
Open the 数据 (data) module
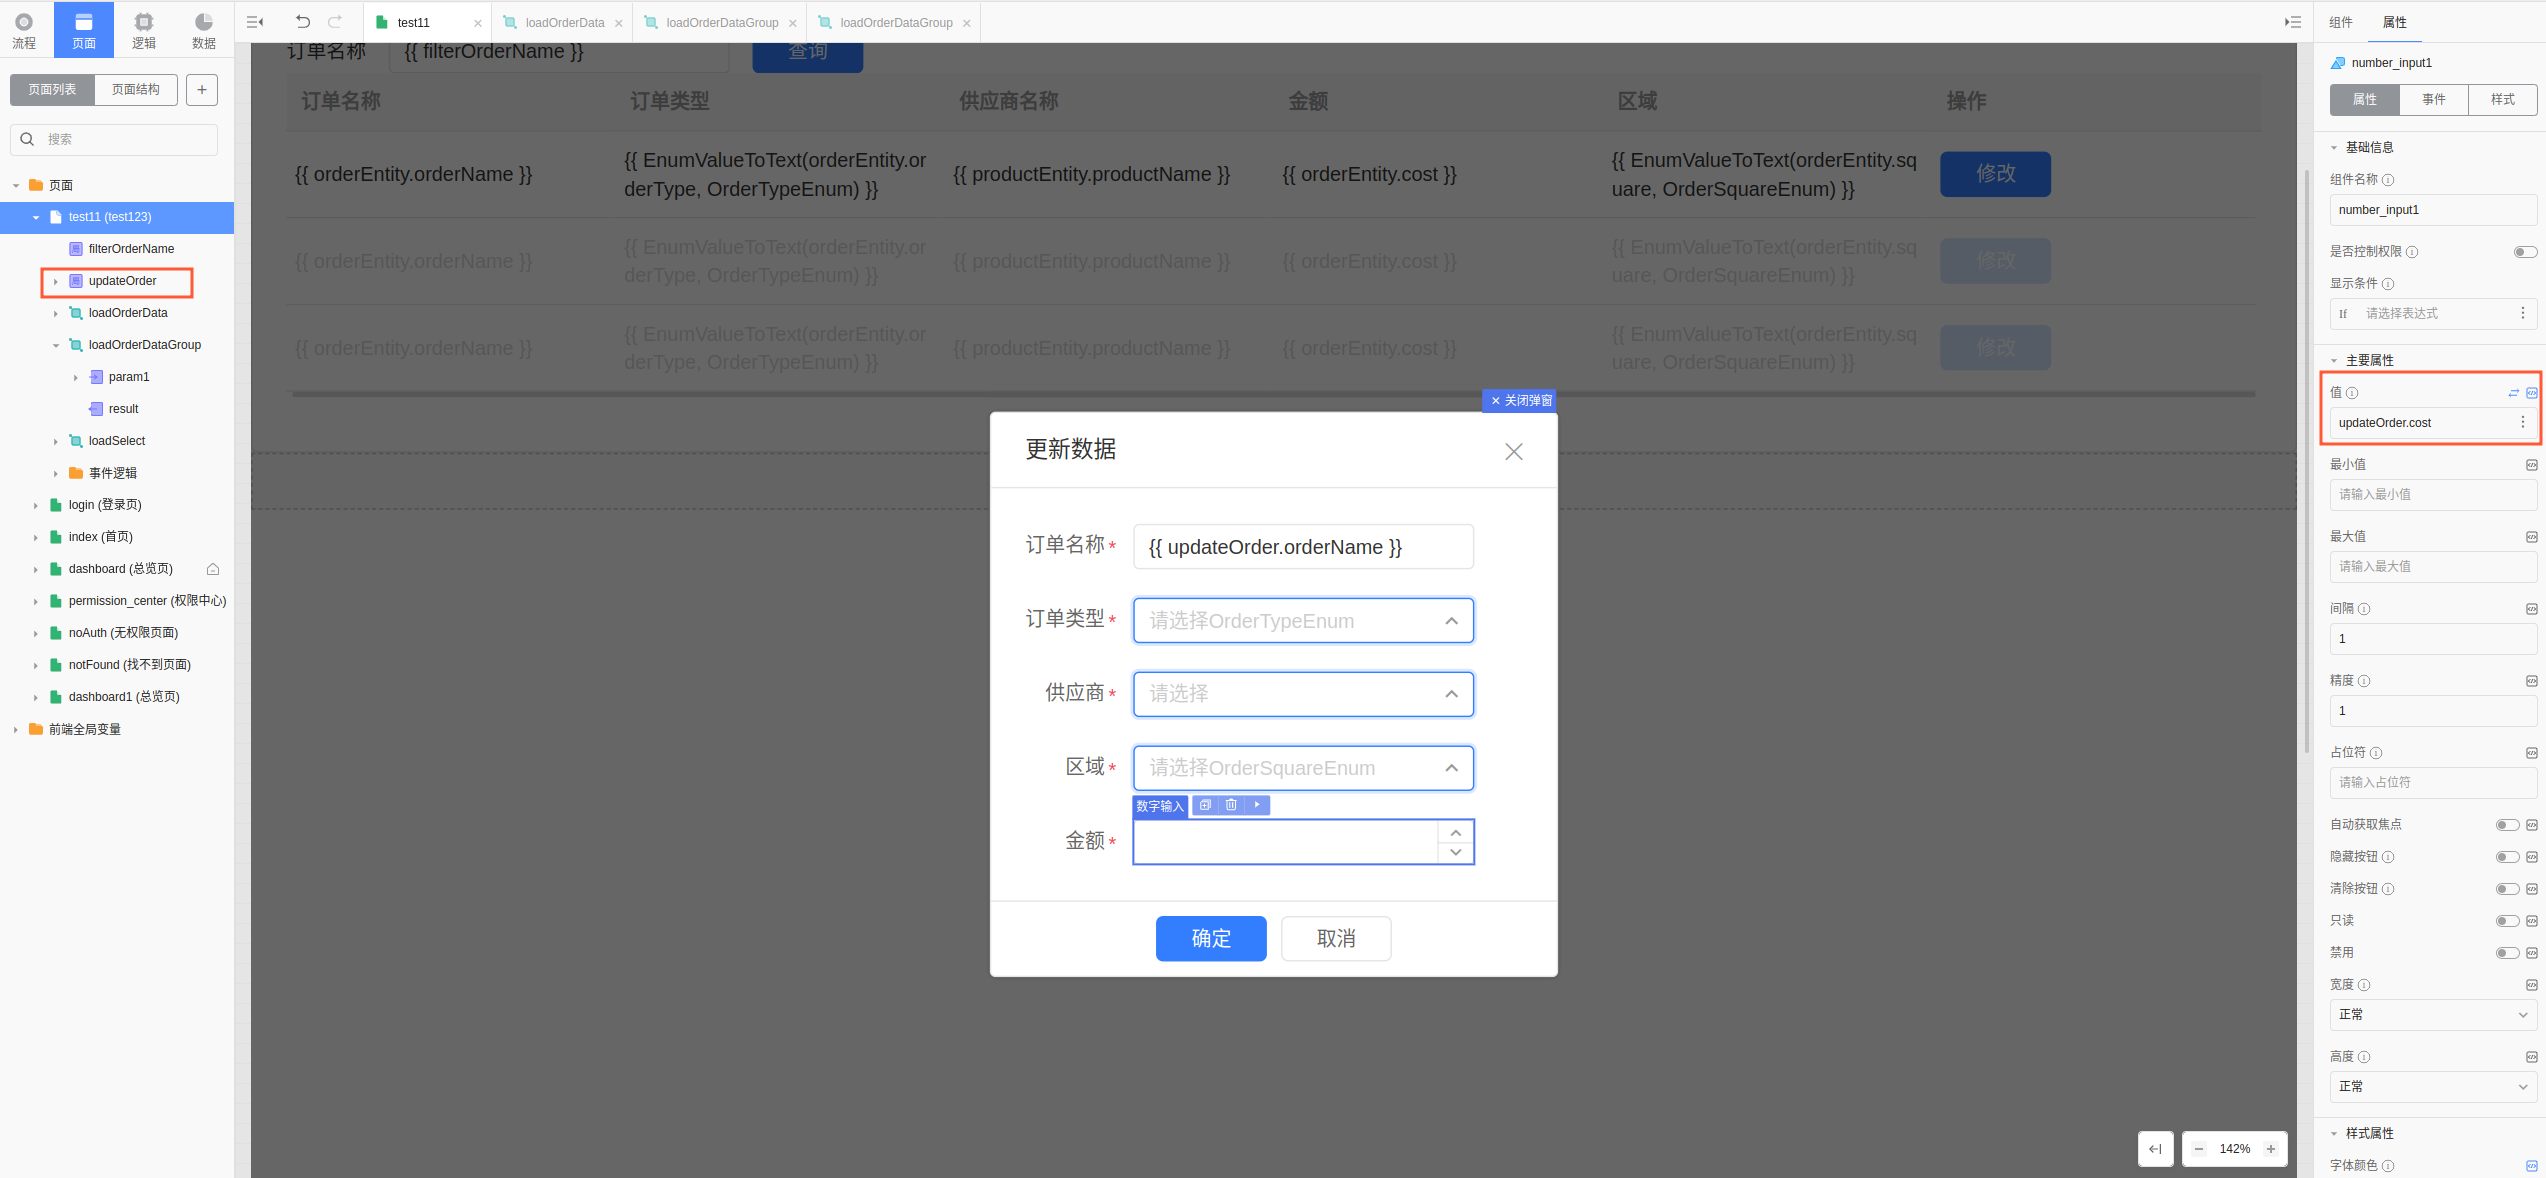coord(204,29)
